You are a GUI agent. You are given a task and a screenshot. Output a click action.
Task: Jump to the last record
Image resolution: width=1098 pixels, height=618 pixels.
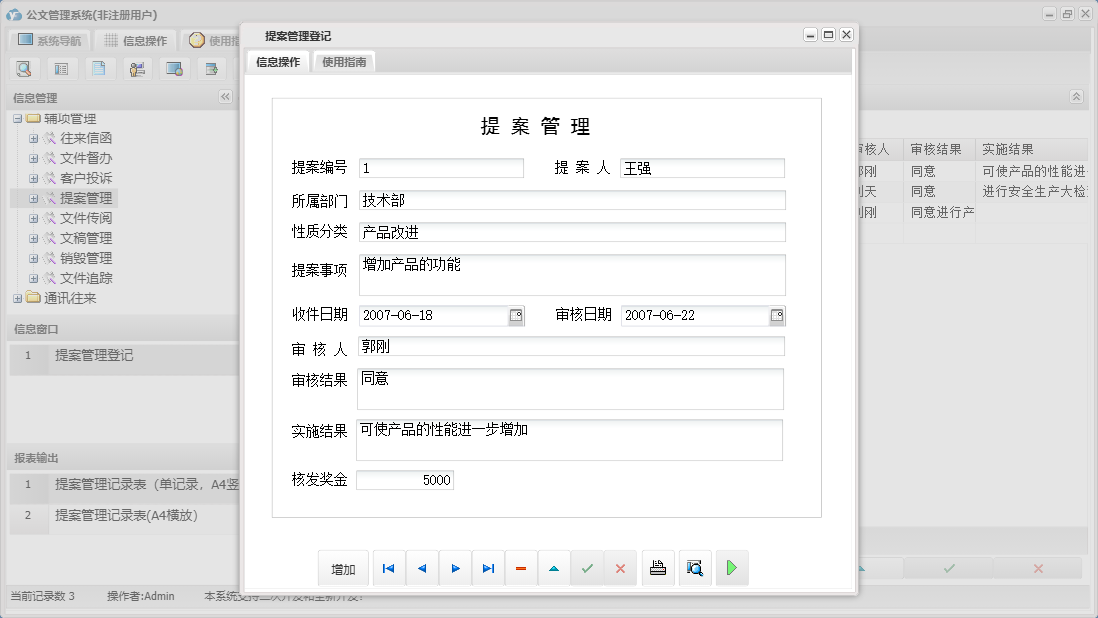[488, 567]
